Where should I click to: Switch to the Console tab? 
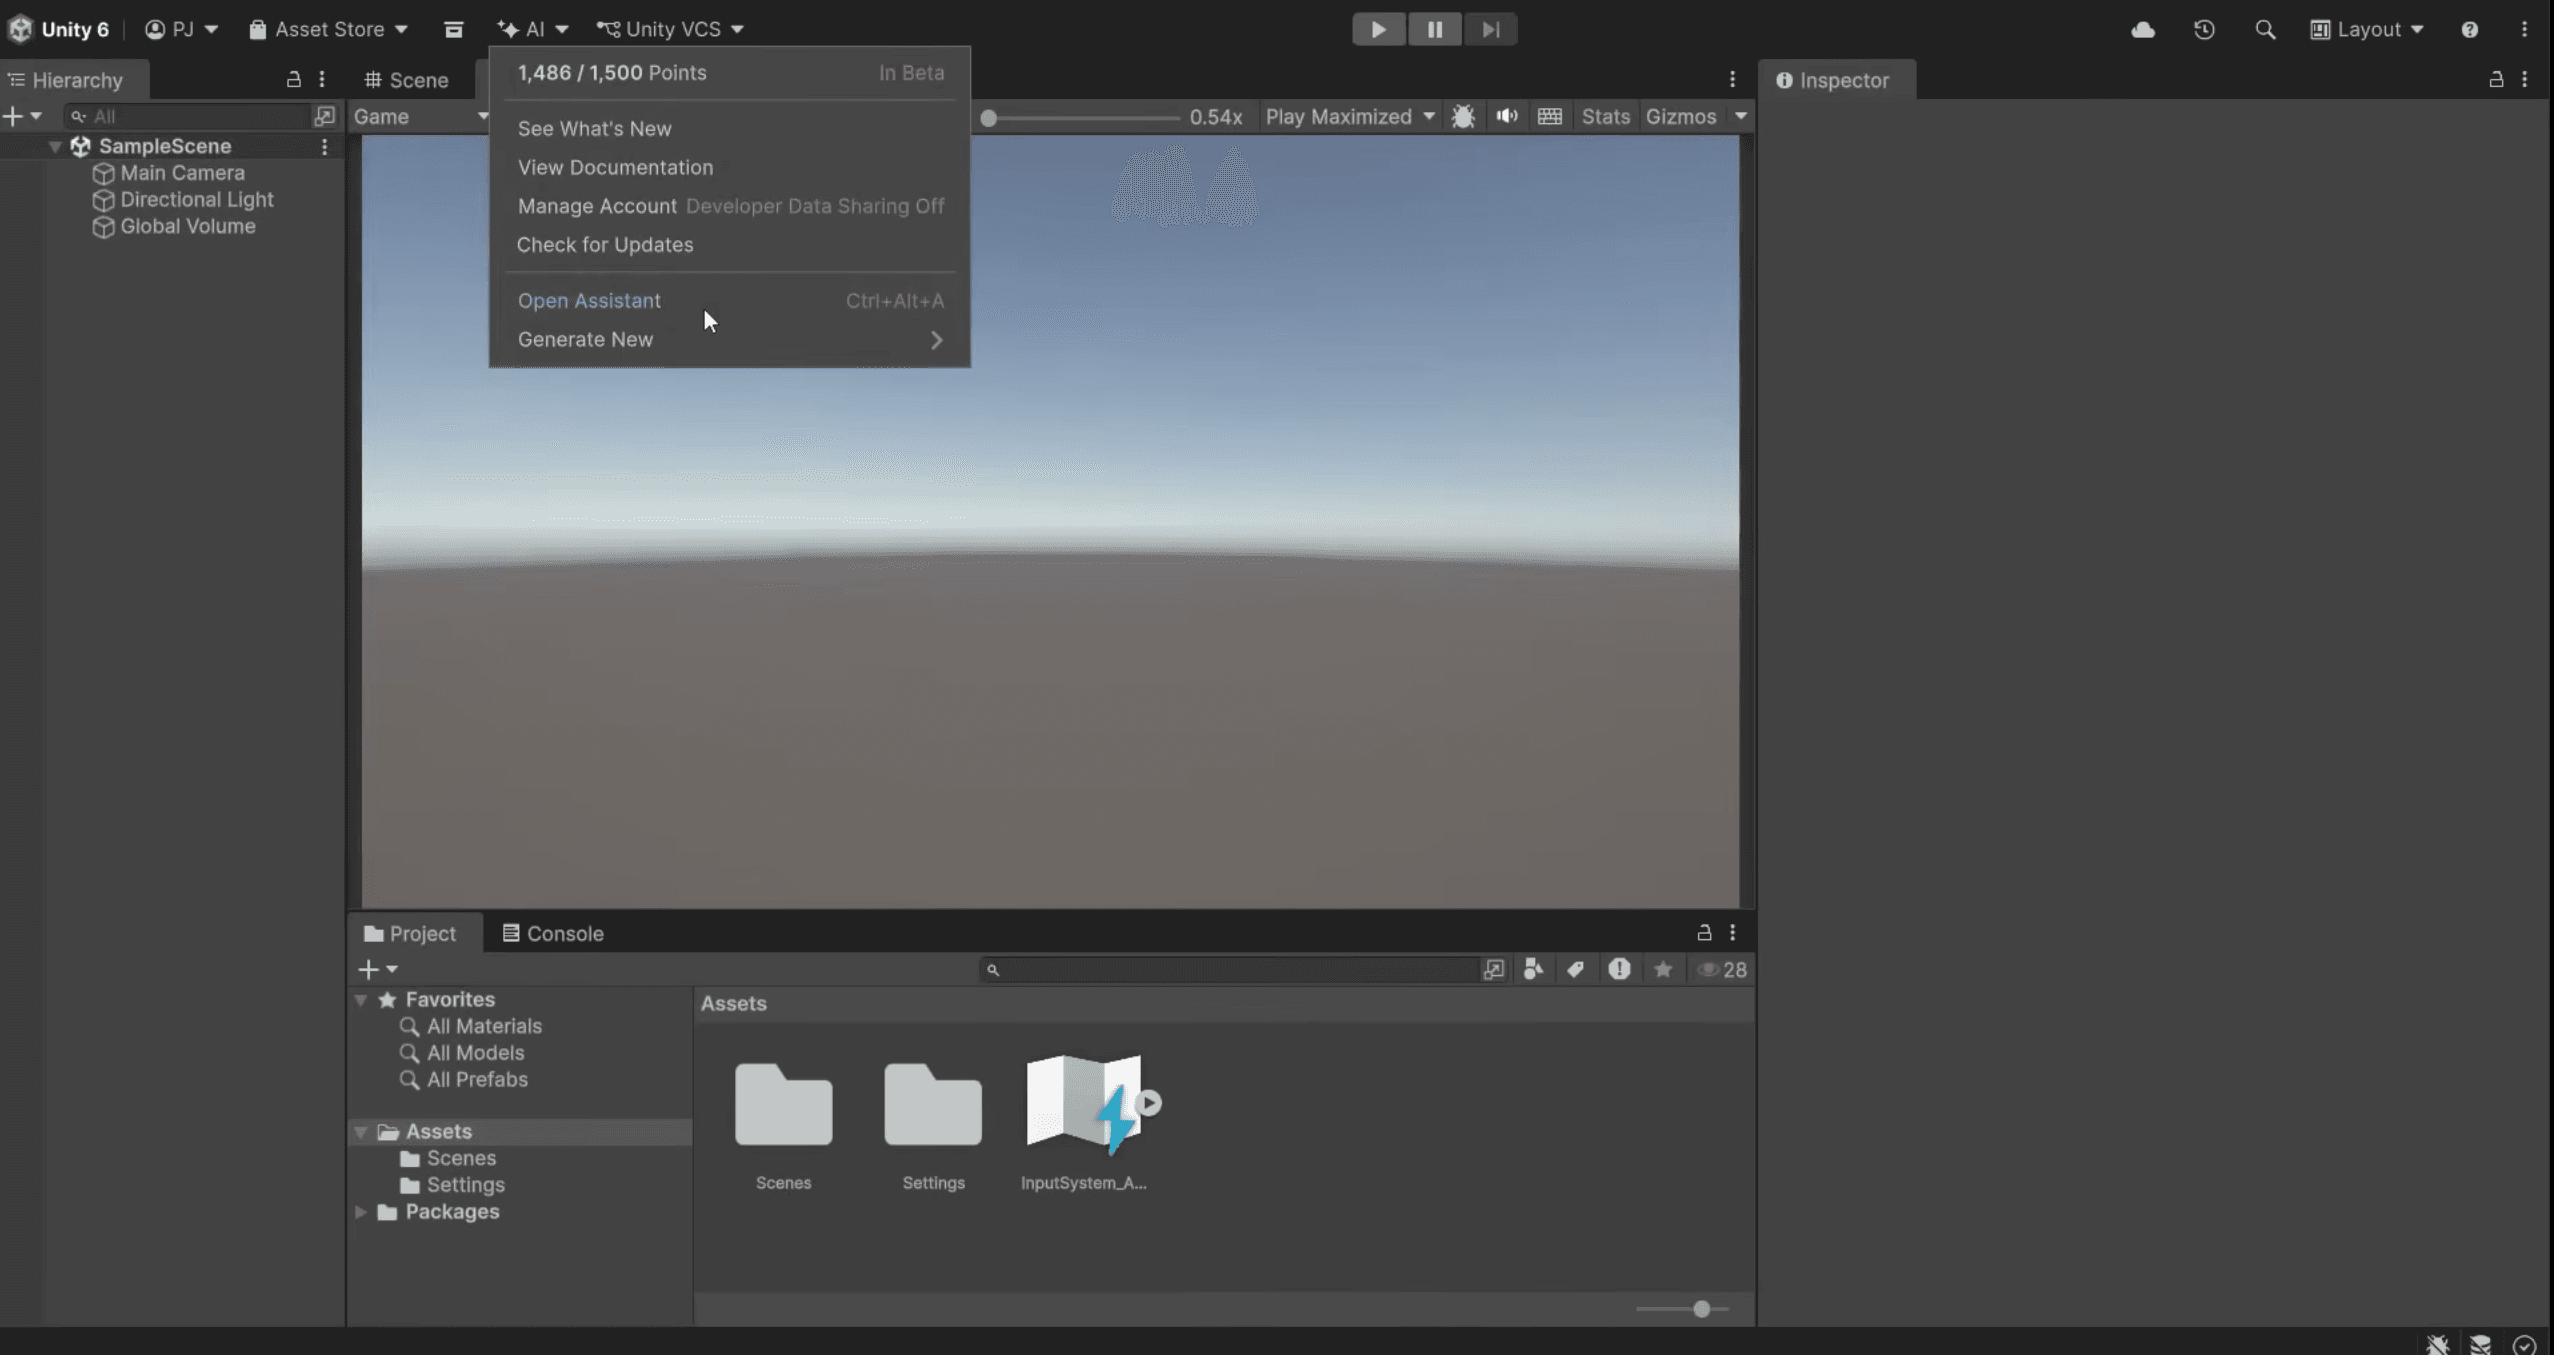point(553,933)
